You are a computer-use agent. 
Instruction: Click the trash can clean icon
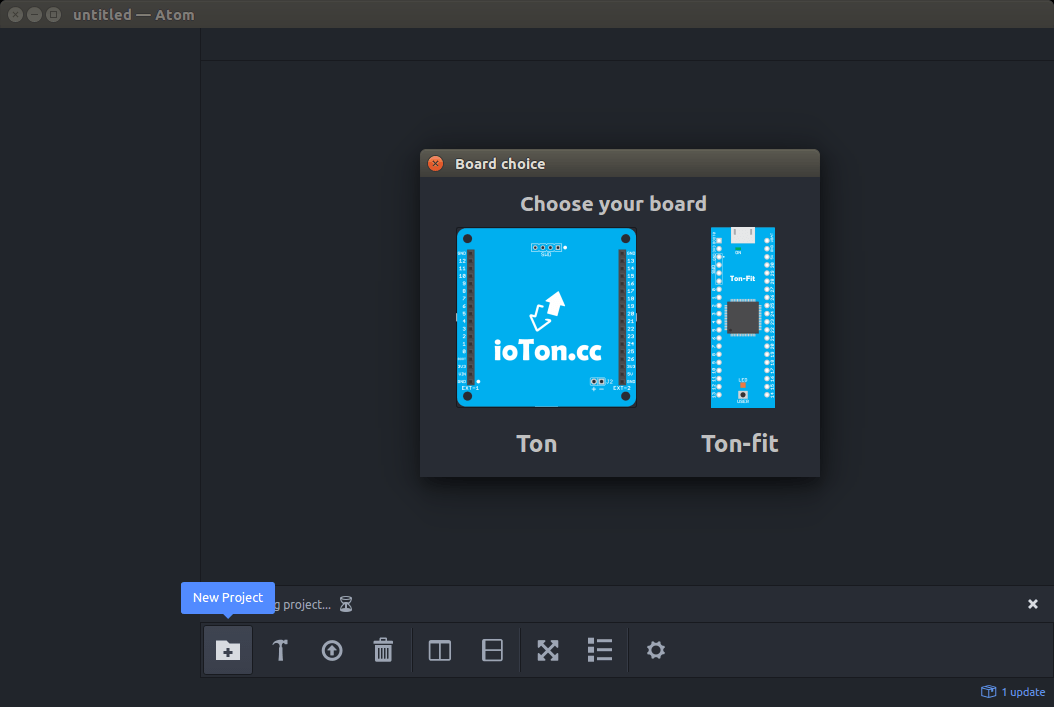(x=383, y=650)
